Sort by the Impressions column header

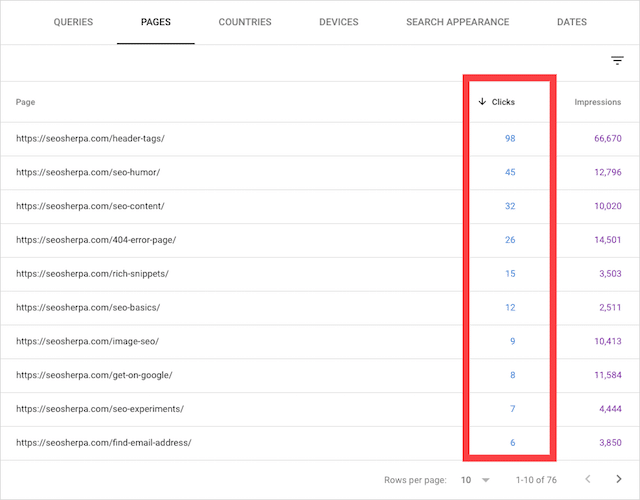598,102
